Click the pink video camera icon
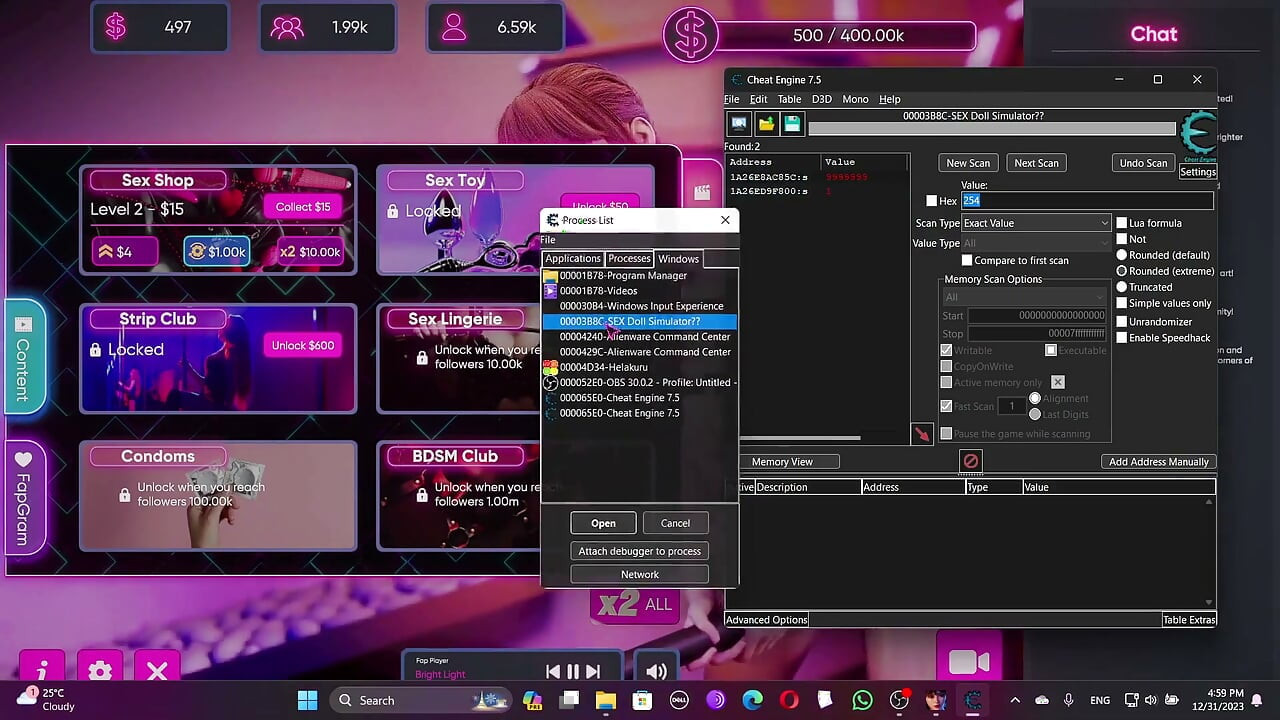Viewport: 1280px width, 720px height. pyautogui.click(x=969, y=662)
